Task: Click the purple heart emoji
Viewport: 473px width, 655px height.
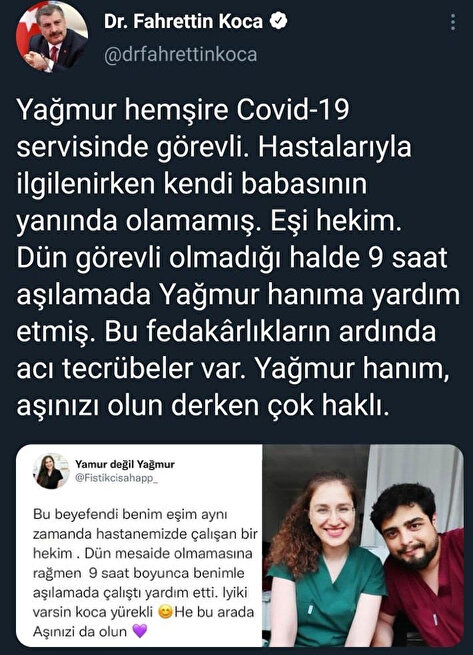Action: point(140,631)
